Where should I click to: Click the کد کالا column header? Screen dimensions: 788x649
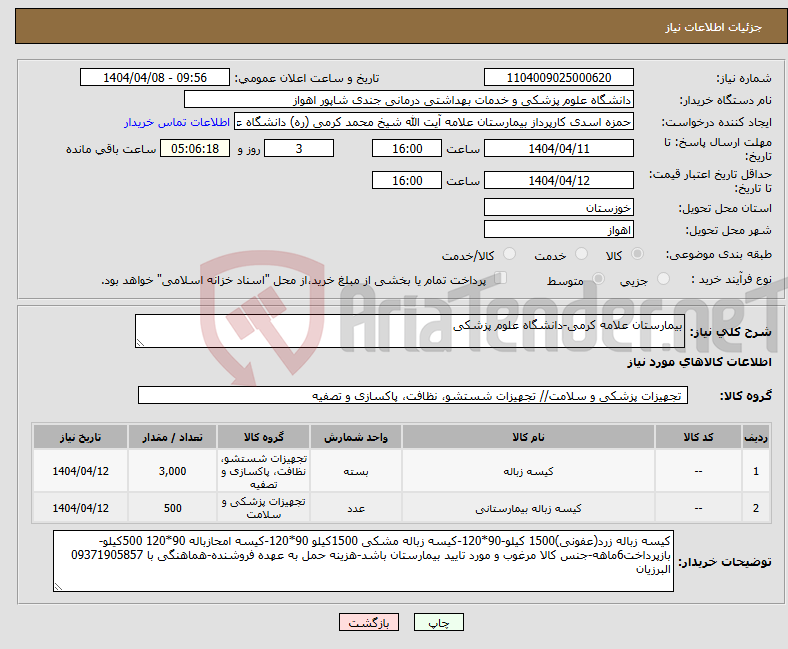click(698, 436)
